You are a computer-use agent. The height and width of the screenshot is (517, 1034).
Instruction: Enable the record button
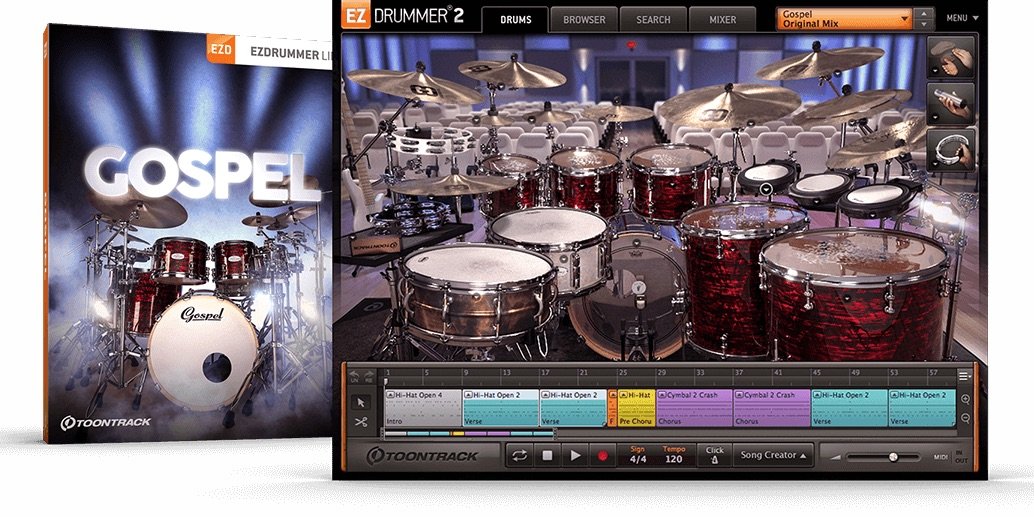click(603, 455)
